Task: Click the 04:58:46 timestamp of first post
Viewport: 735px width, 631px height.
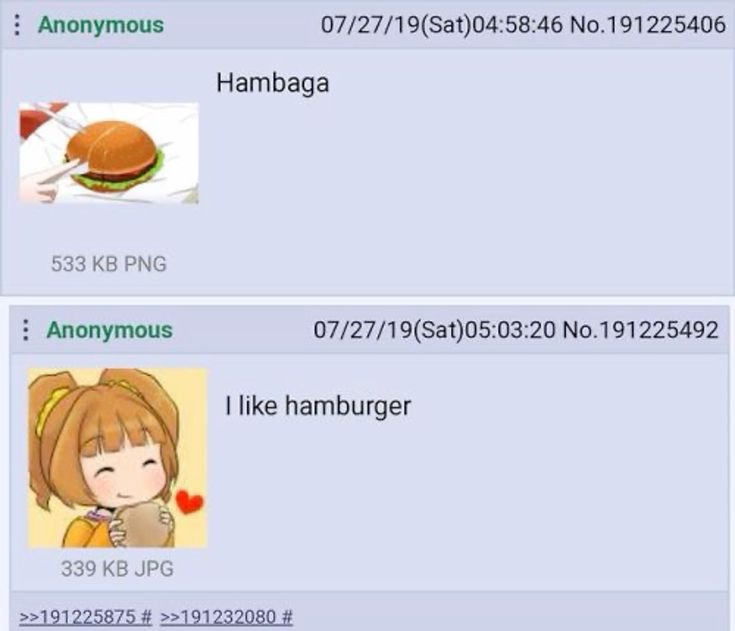Action: tap(517, 24)
